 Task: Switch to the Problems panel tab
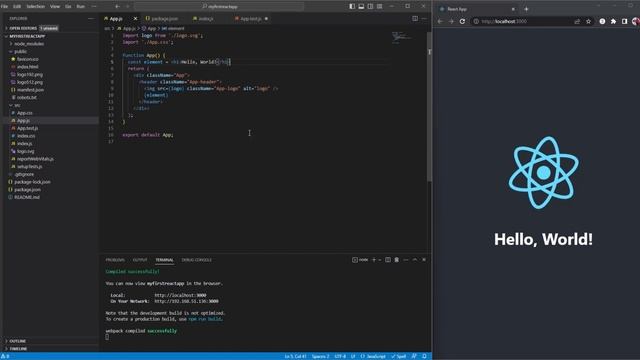(115, 260)
